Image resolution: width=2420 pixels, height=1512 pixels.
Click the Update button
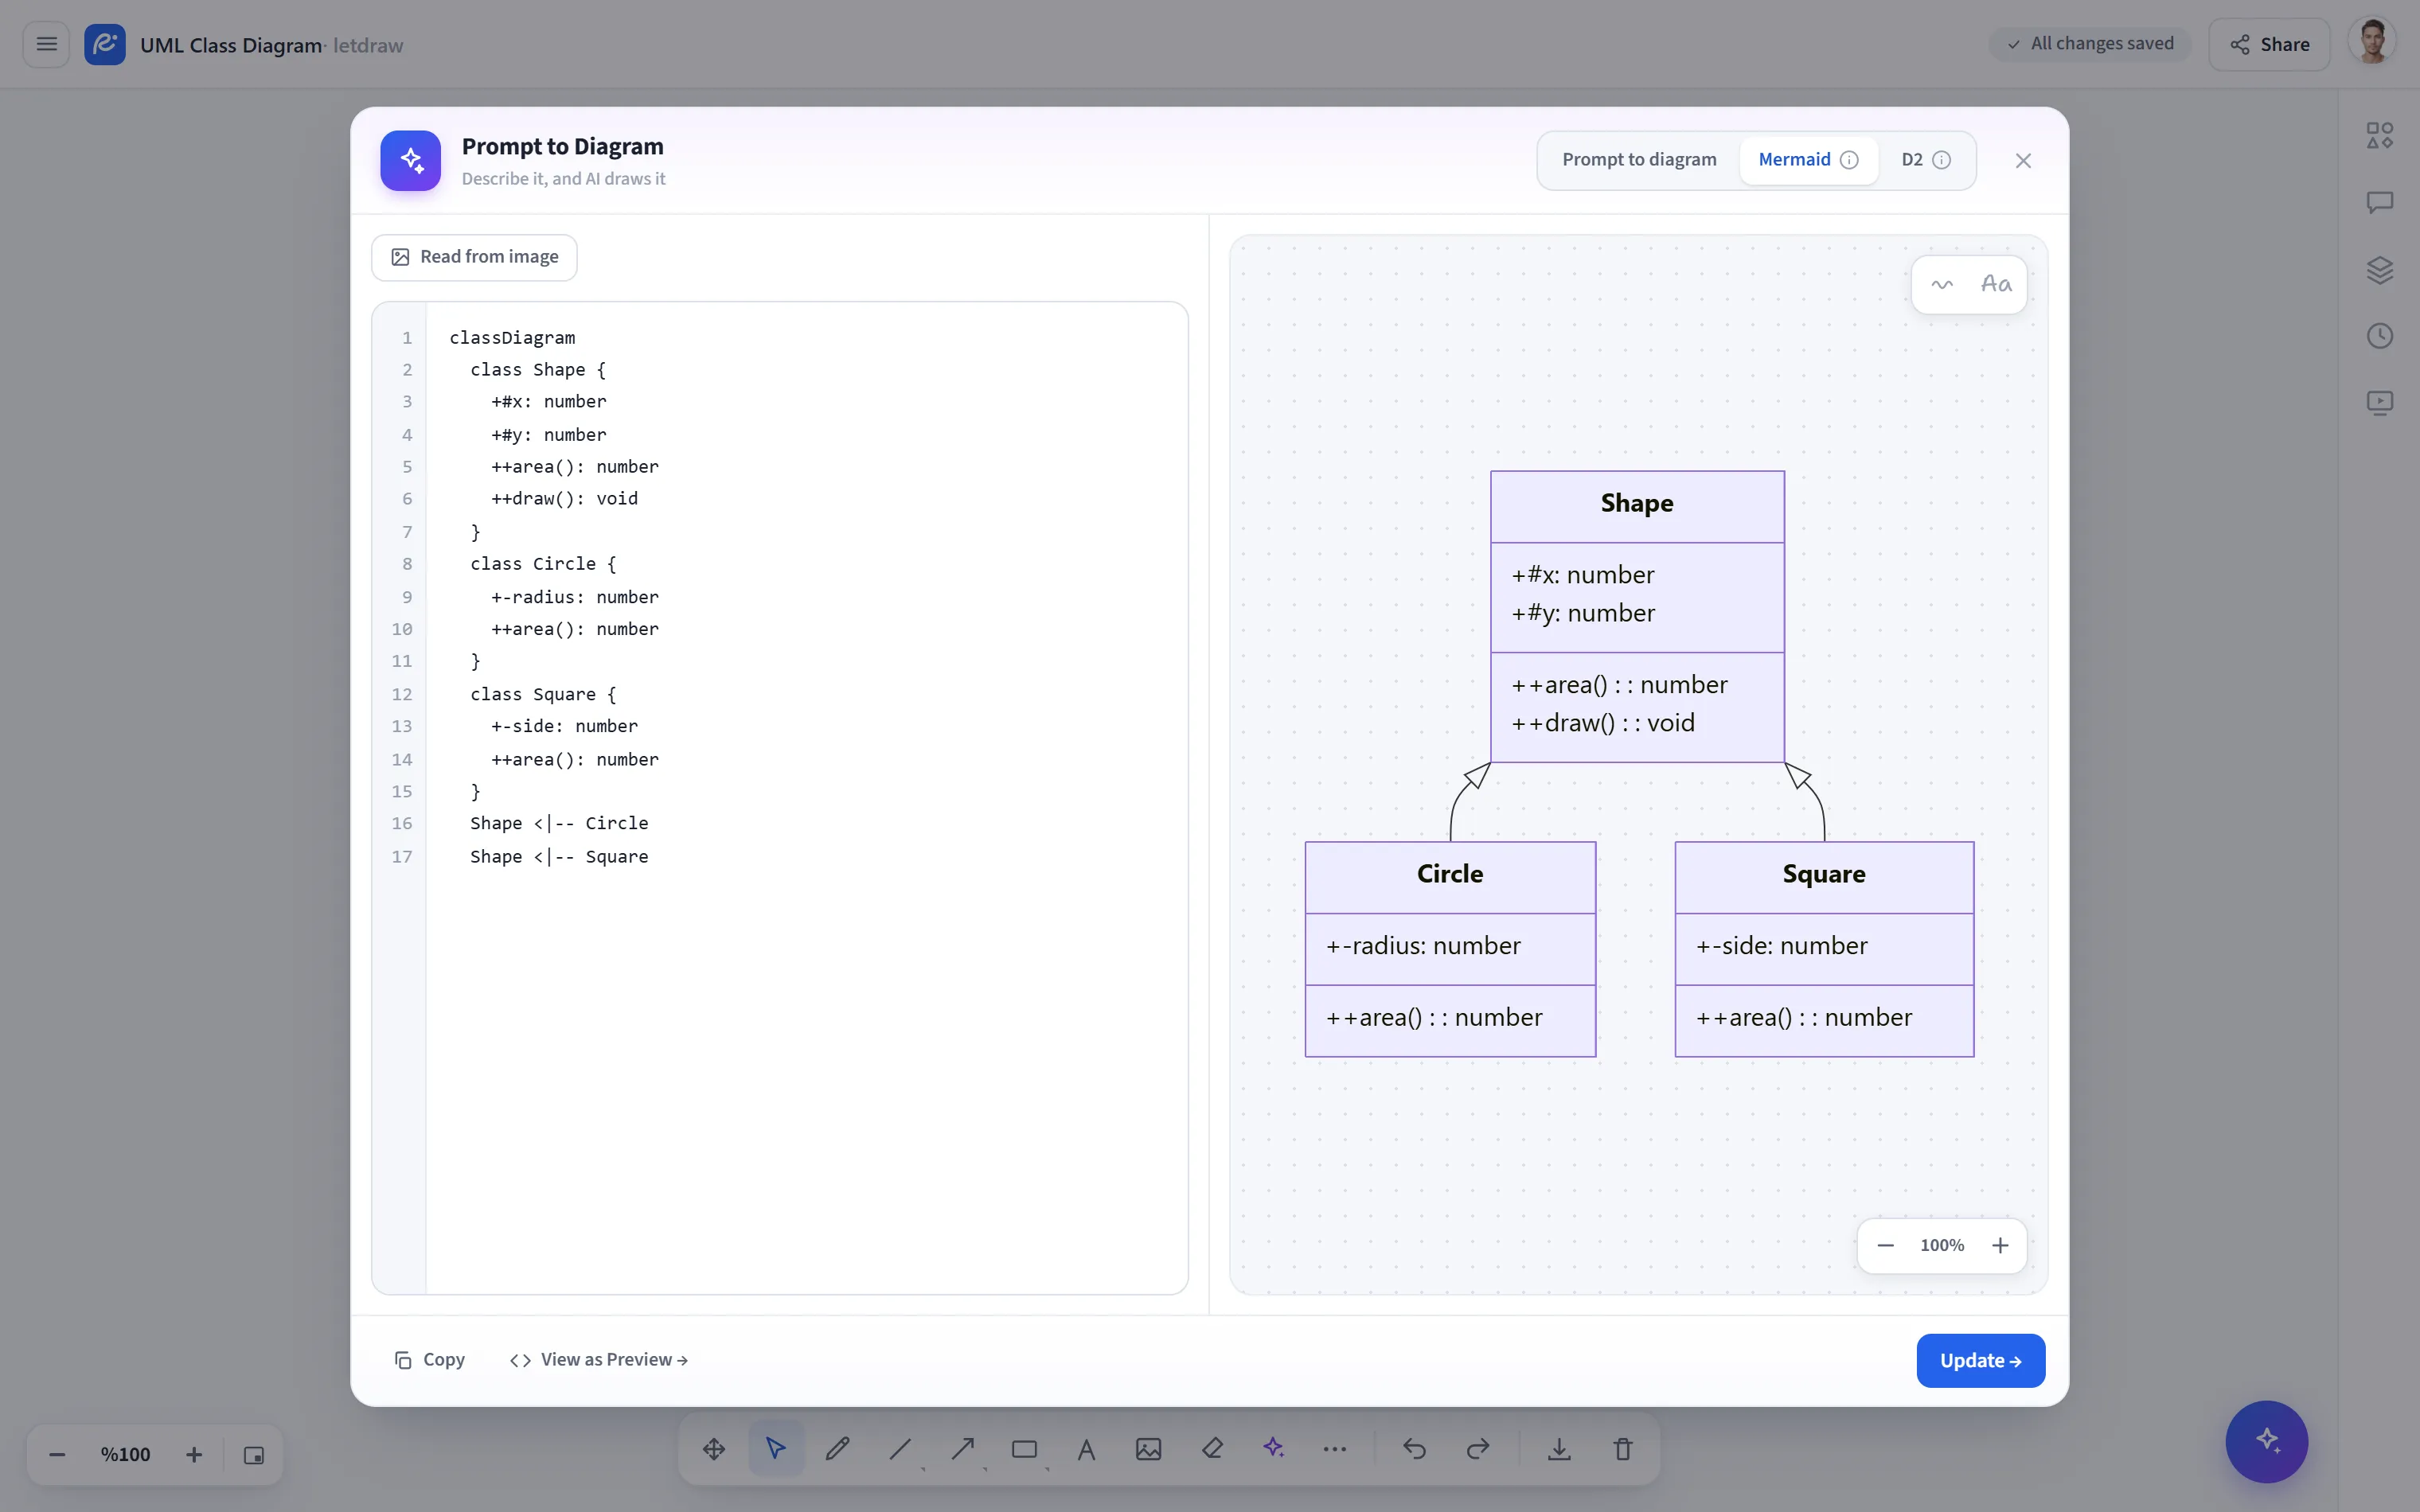pyautogui.click(x=1980, y=1360)
